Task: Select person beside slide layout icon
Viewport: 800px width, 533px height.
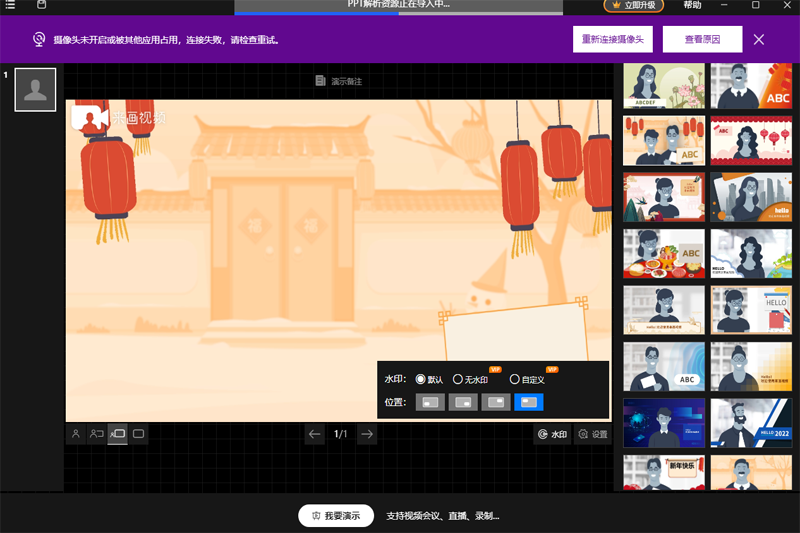Action: tap(96, 434)
